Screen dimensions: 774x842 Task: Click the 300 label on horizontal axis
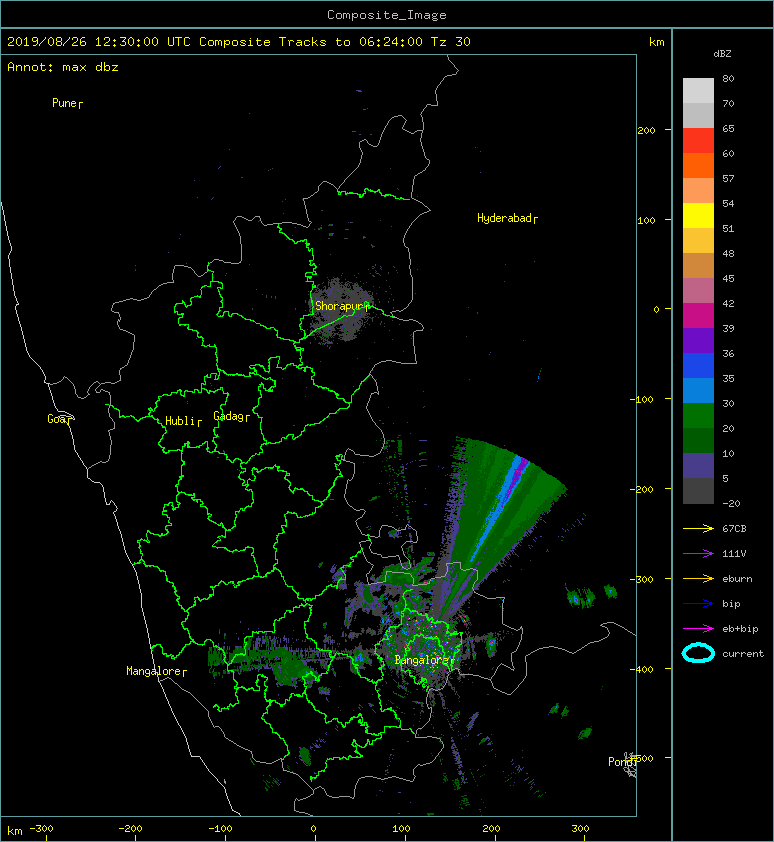tap(580, 829)
